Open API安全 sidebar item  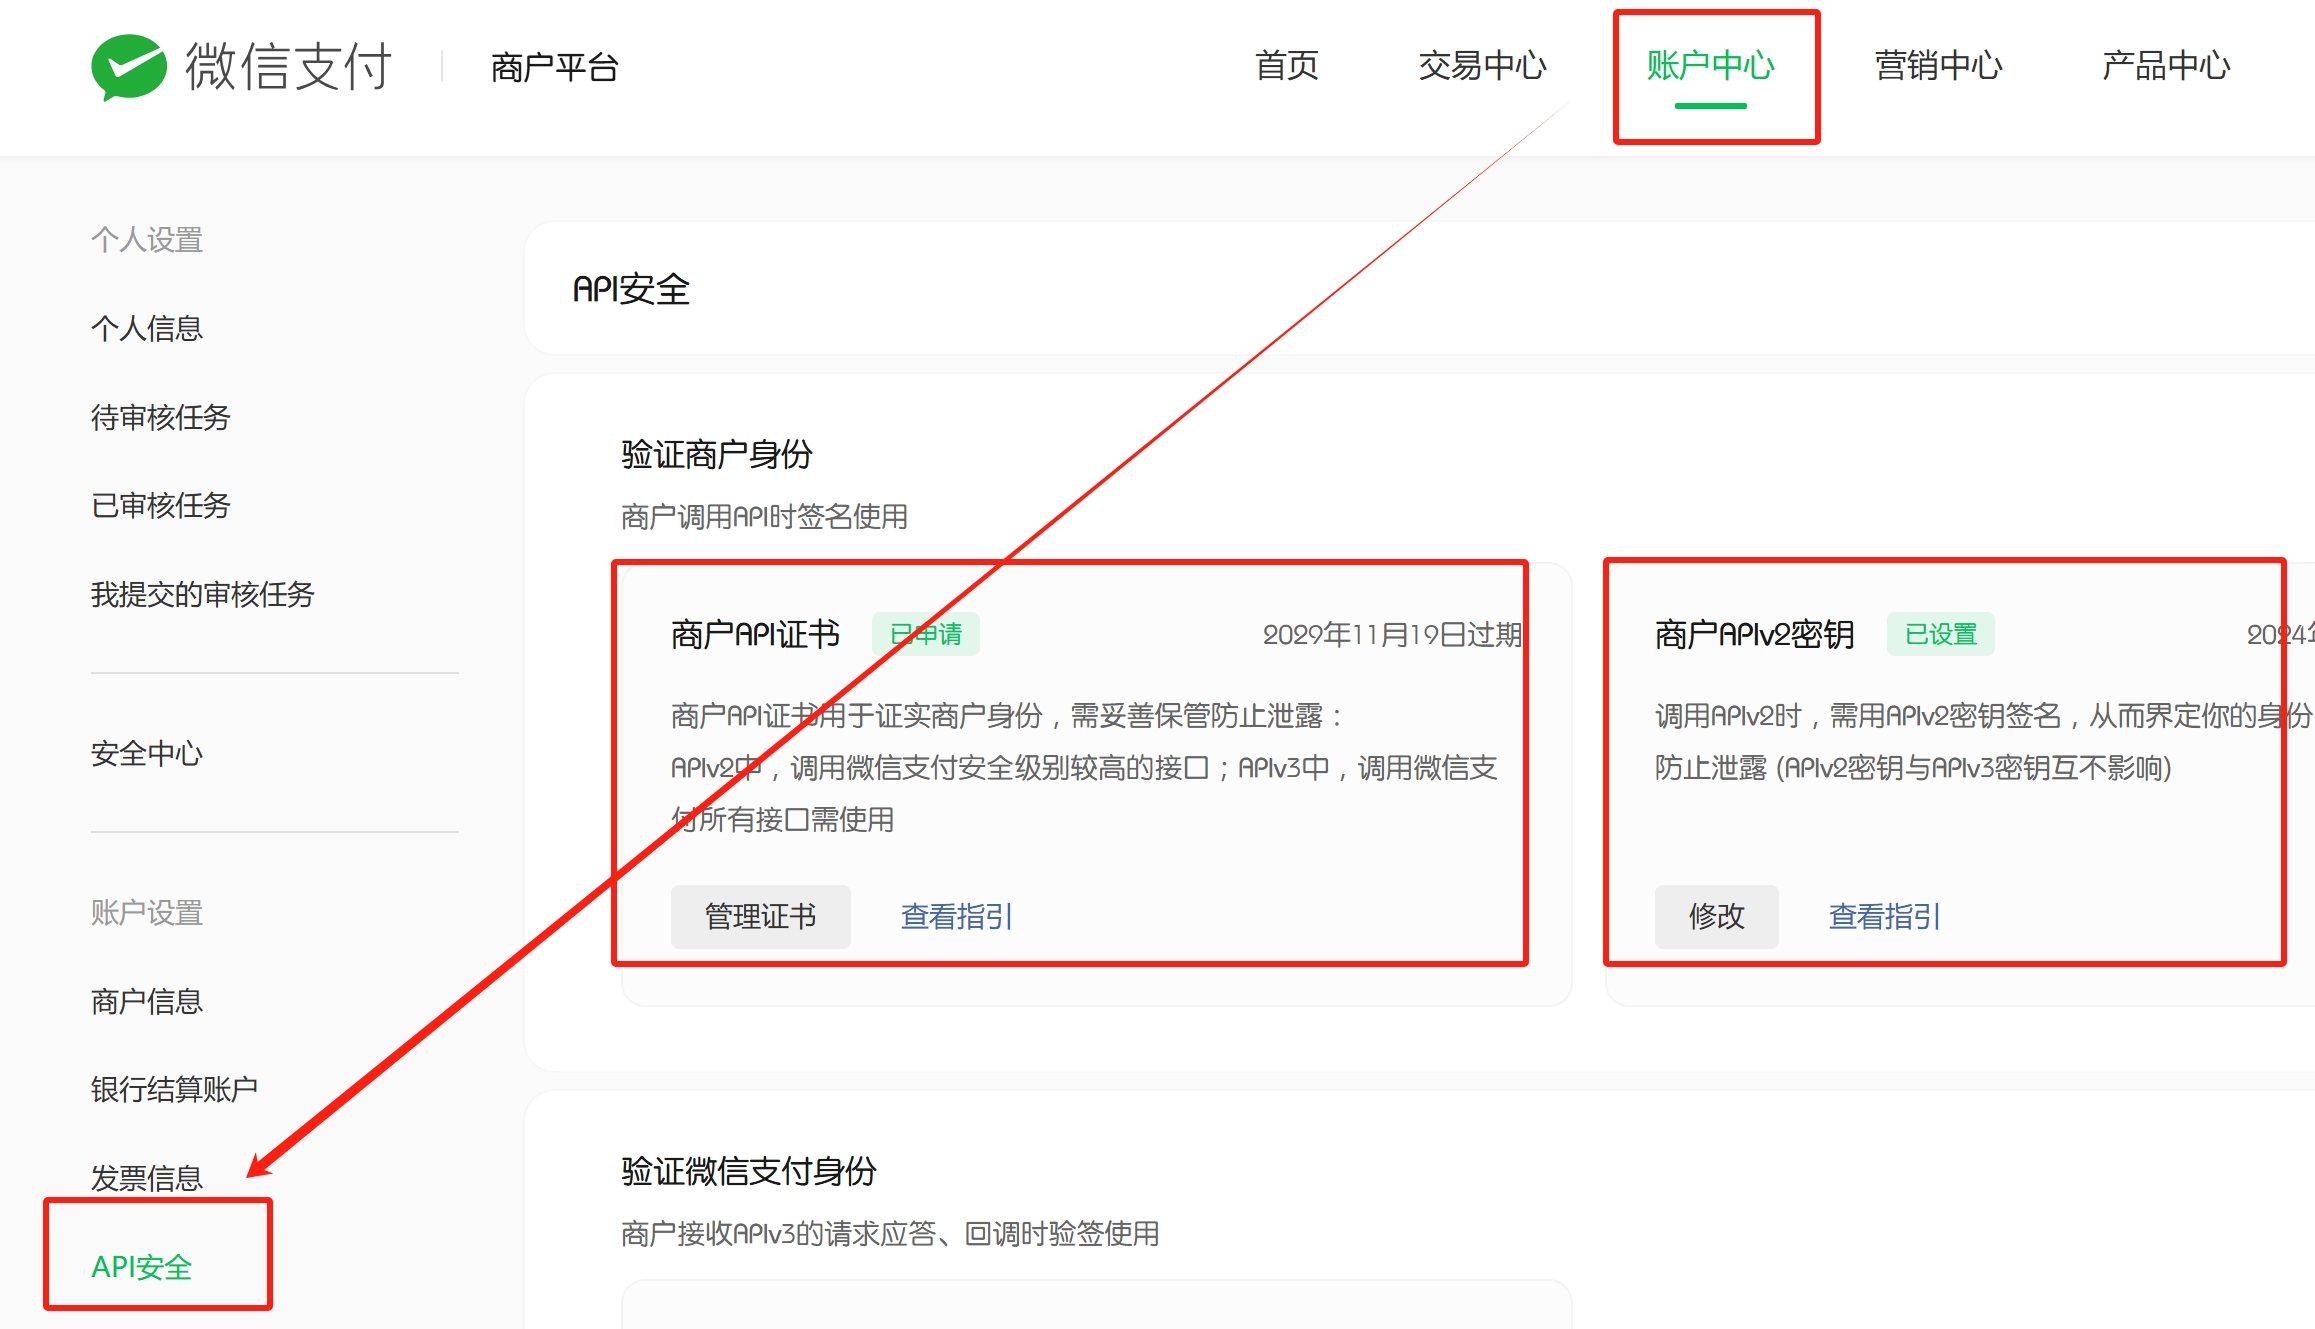(142, 1267)
